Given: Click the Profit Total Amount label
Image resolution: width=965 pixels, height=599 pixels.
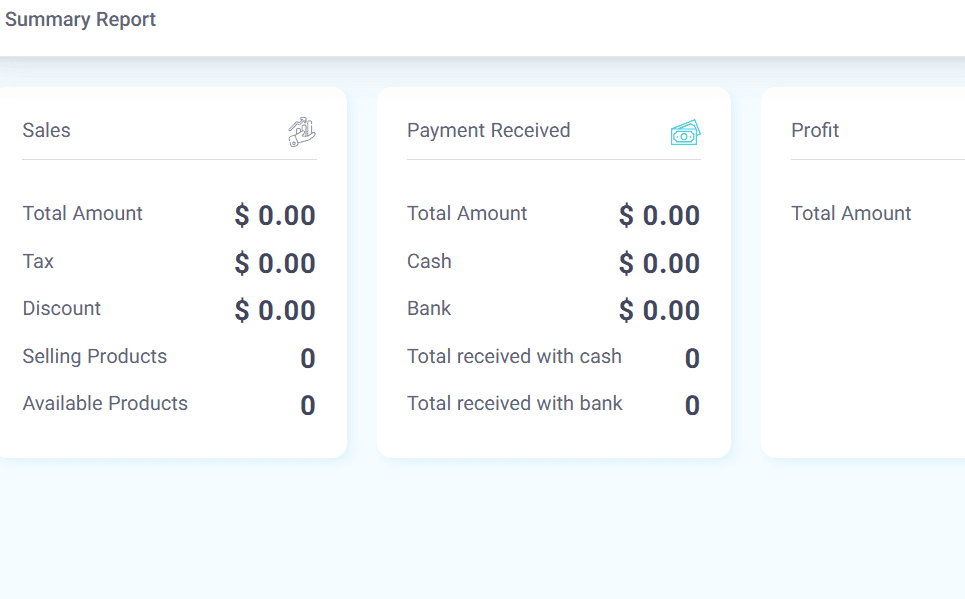Looking at the screenshot, I should (851, 214).
